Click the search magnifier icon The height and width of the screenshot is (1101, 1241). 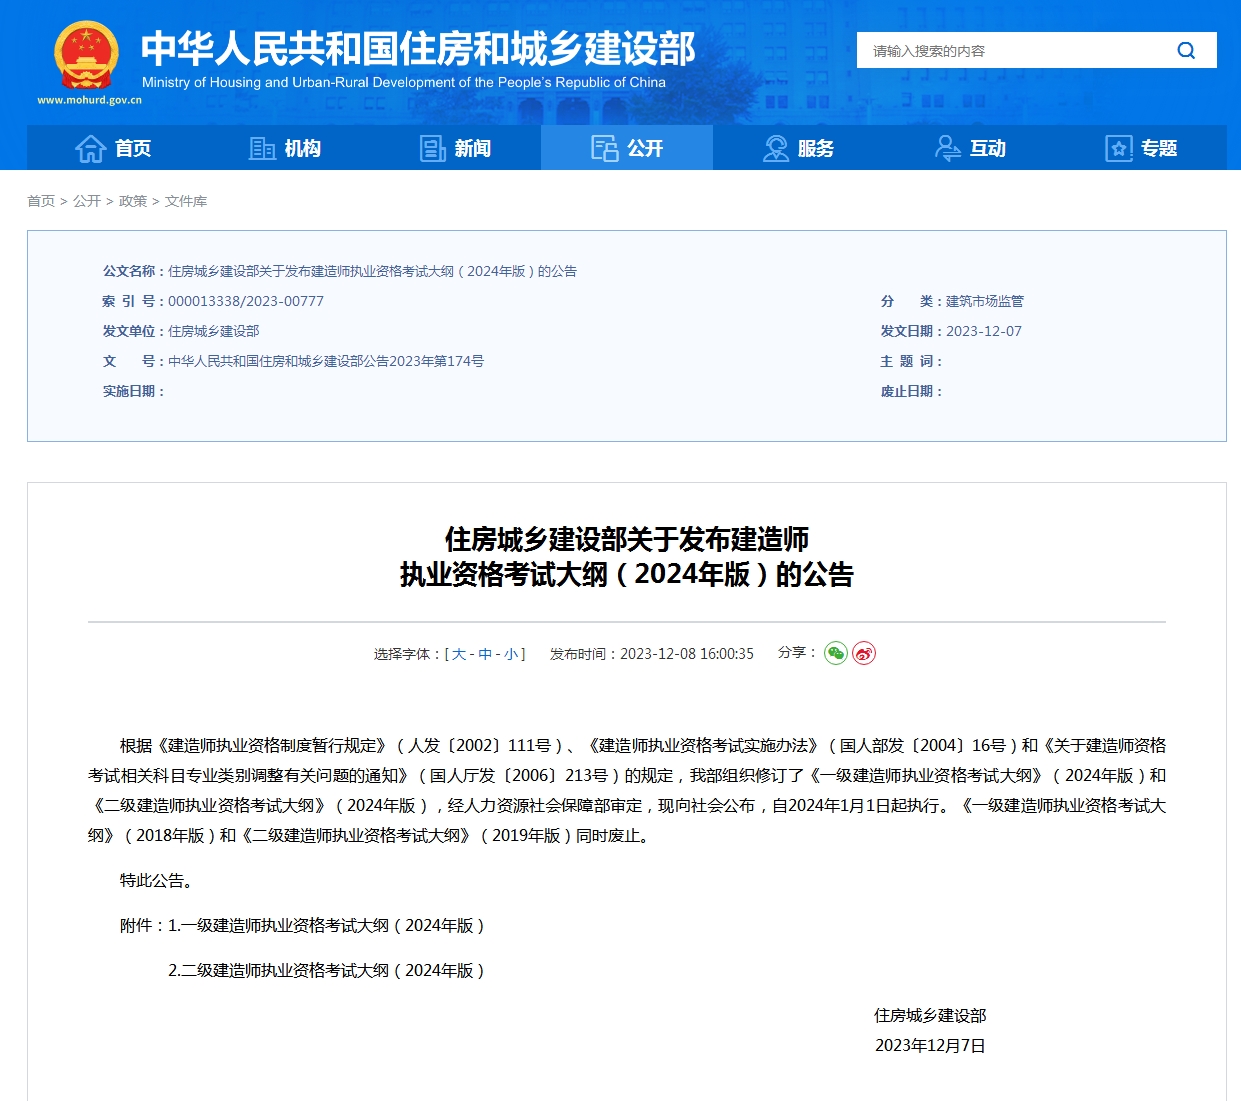[1186, 51]
